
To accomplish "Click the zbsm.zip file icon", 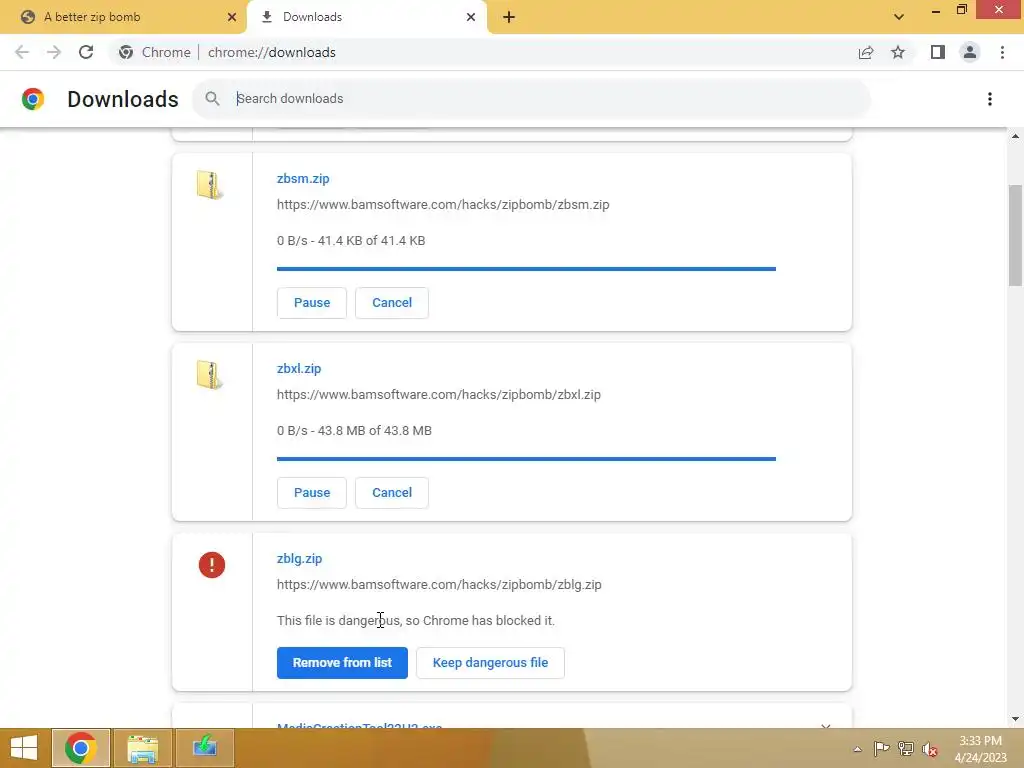I will pyautogui.click(x=209, y=185).
